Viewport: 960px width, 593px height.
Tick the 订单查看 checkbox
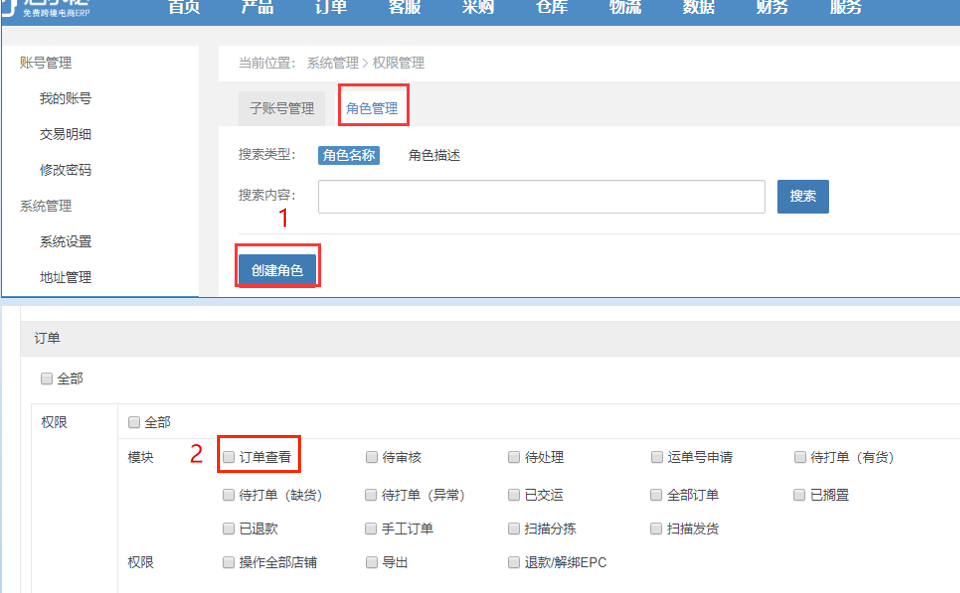(230, 457)
